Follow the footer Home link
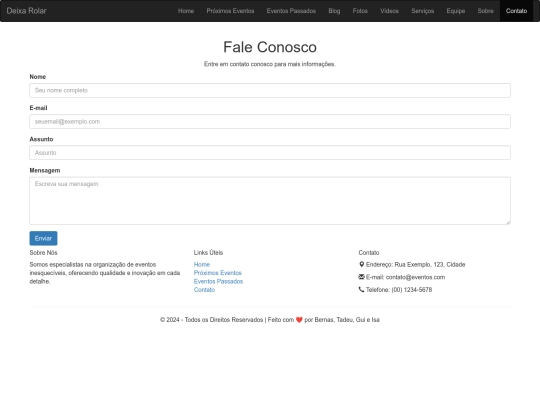The height and width of the screenshot is (405, 540). 202,264
